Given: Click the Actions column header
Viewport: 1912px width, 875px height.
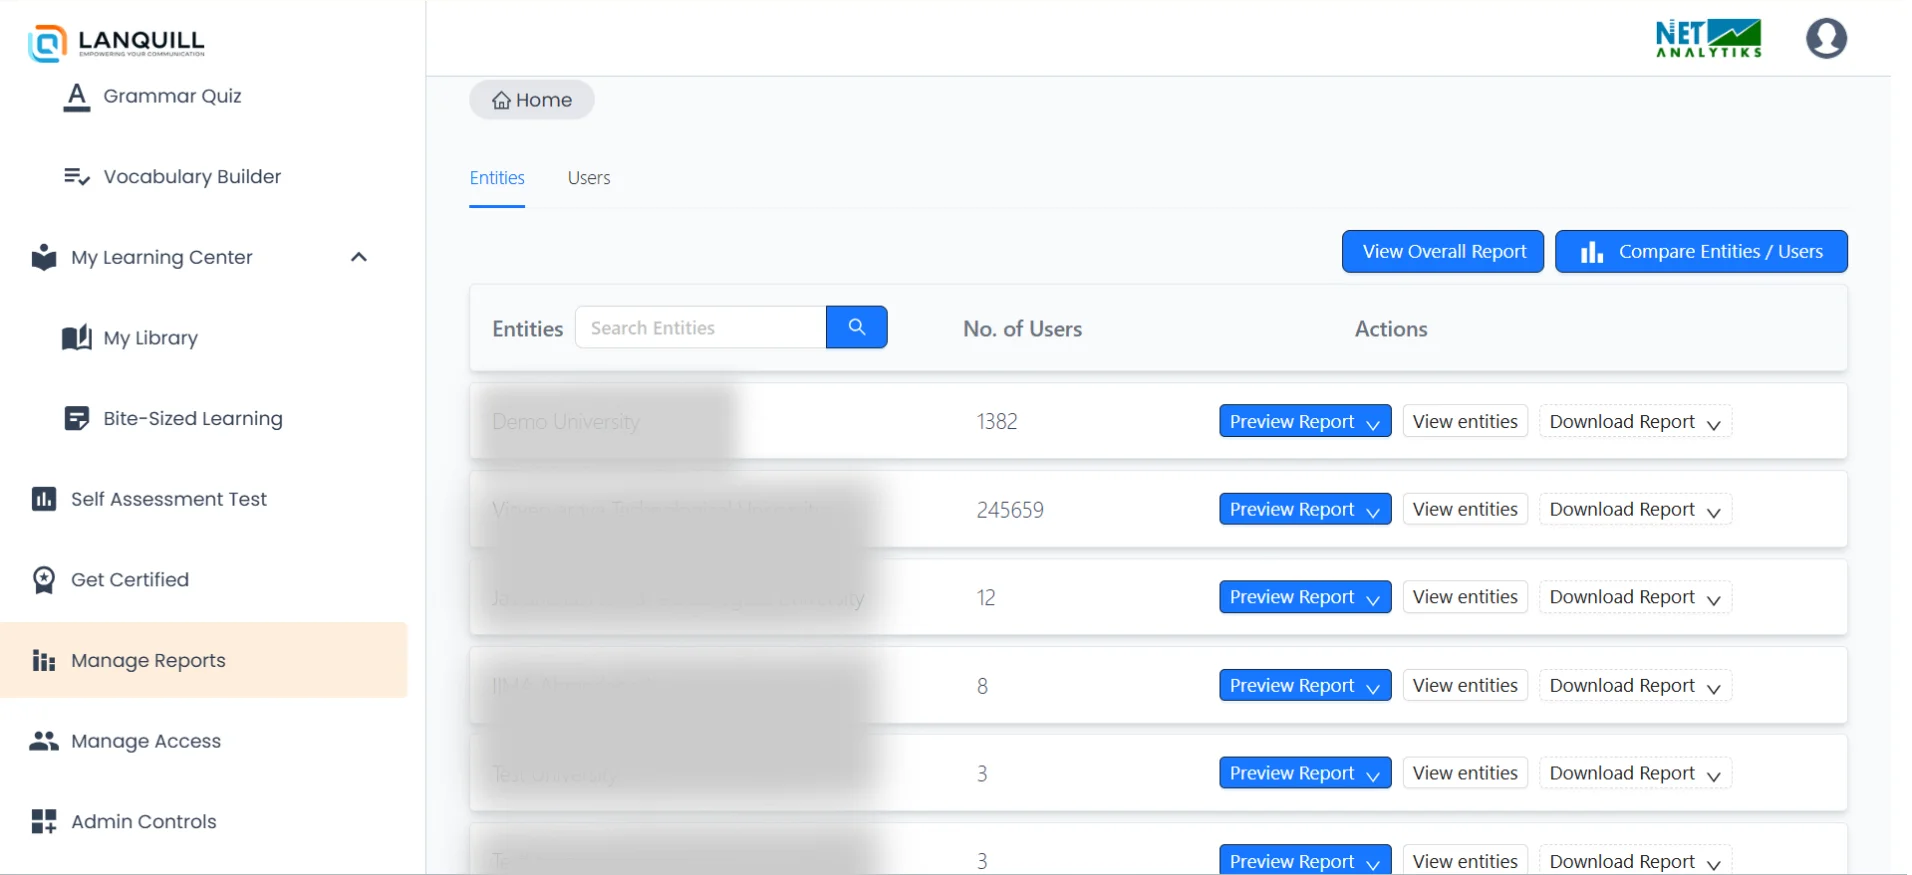Looking at the screenshot, I should [x=1391, y=329].
